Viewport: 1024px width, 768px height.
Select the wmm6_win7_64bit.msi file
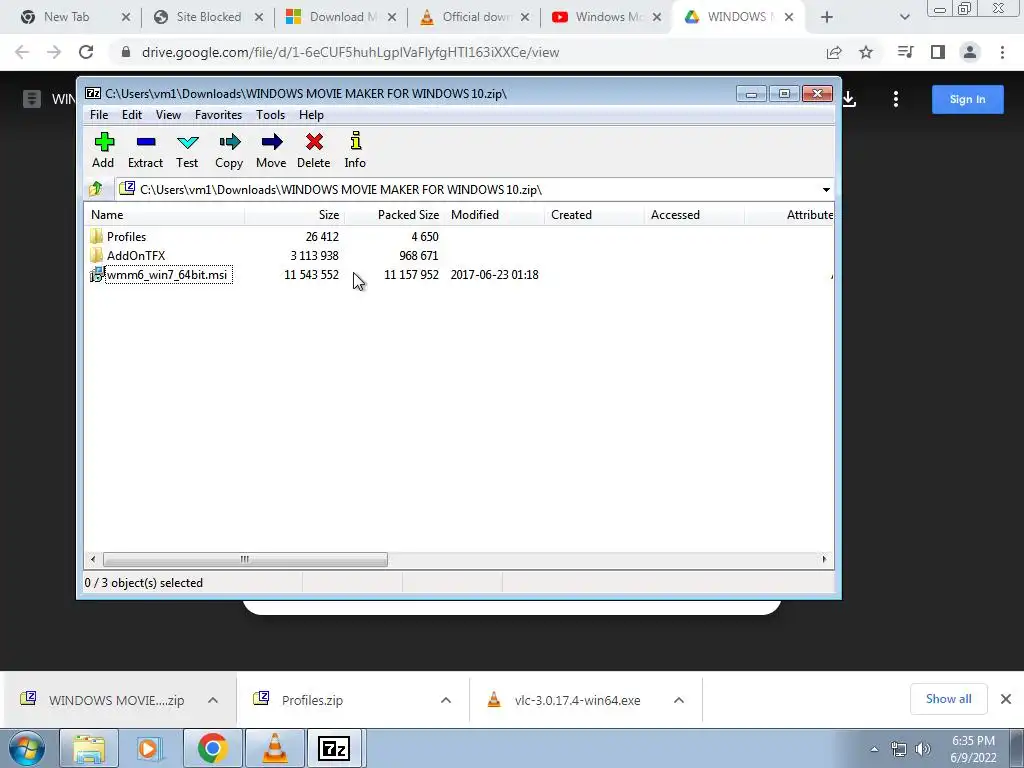point(167,275)
